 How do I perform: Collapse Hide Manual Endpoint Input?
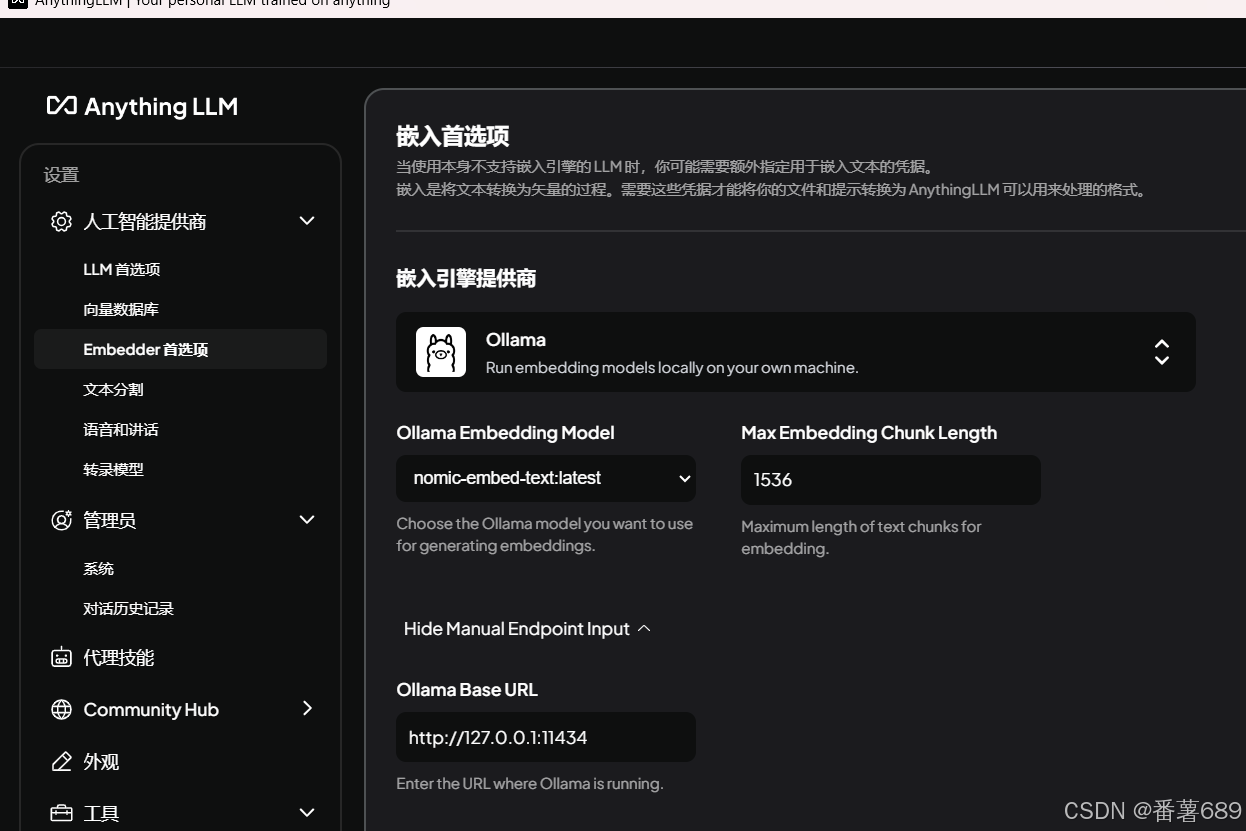pos(527,628)
